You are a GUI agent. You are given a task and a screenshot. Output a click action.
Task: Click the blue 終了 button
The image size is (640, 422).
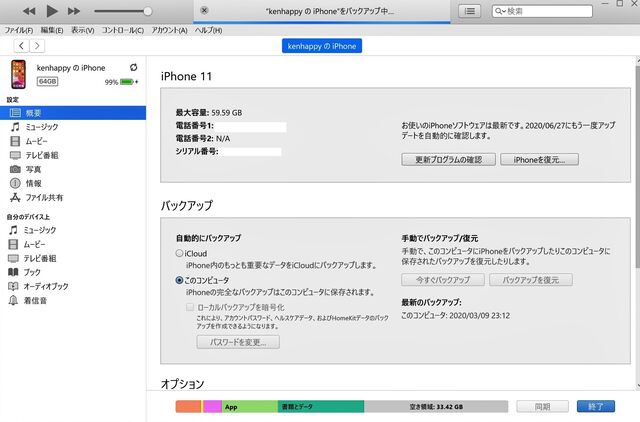coord(596,406)
